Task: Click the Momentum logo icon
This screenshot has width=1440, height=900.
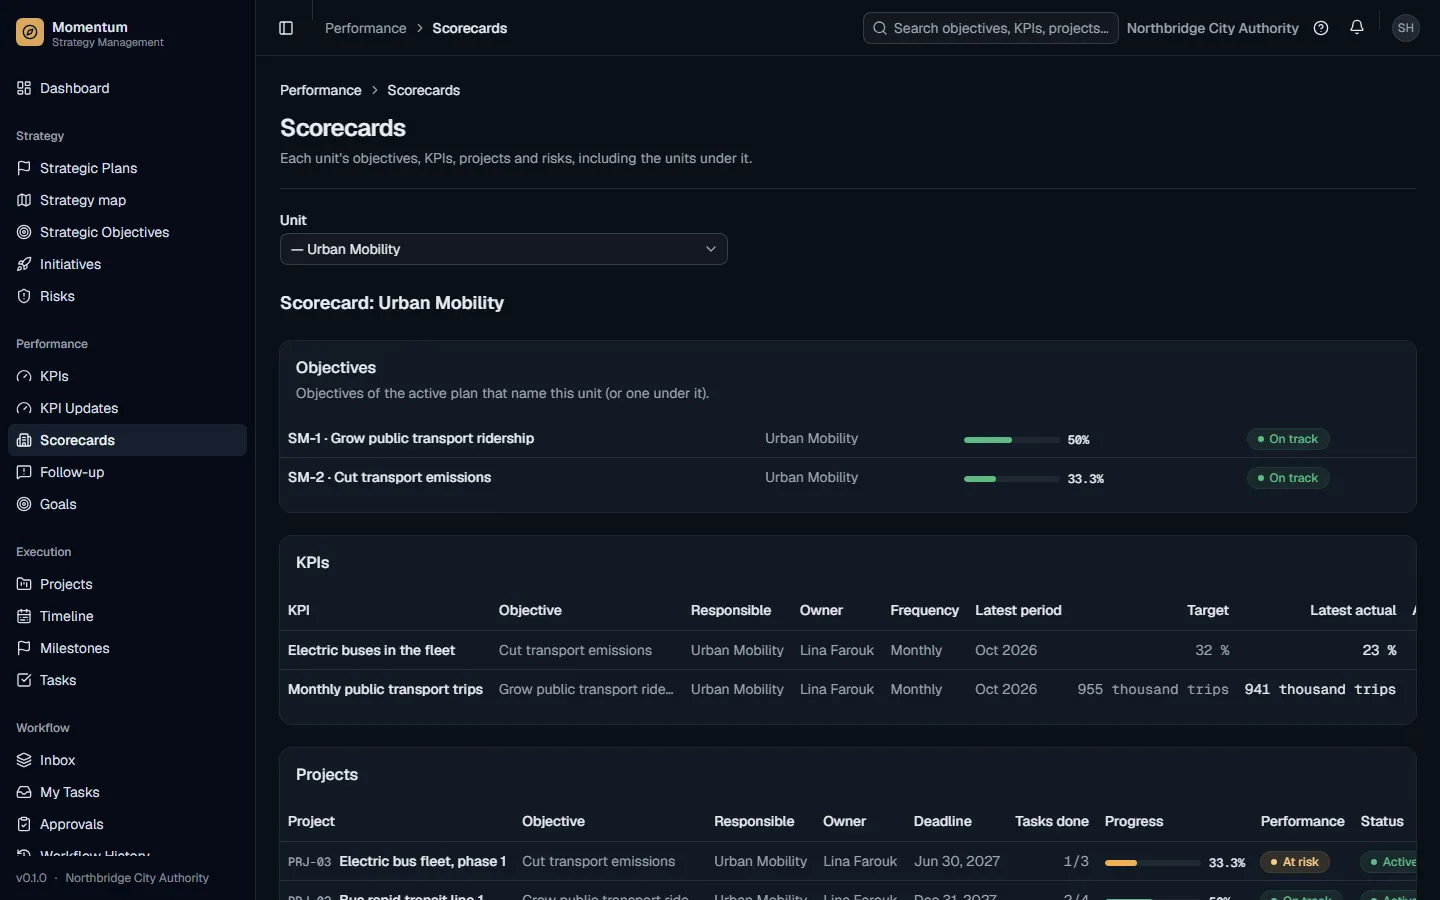Action: pos(30,33)
